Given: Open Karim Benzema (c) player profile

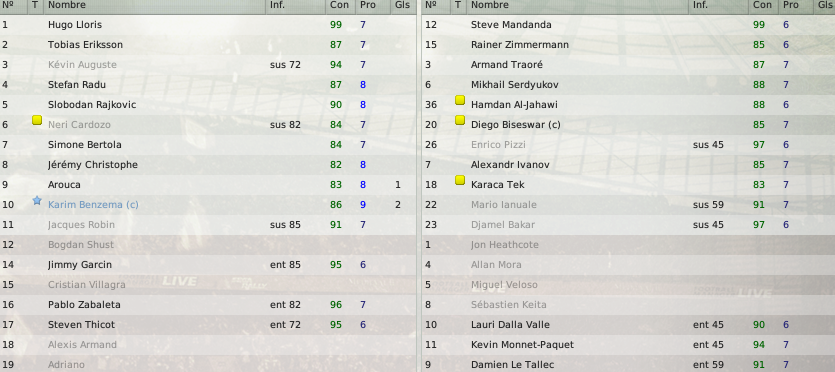Looking at the screenshot, I should [x=93, y=205].
